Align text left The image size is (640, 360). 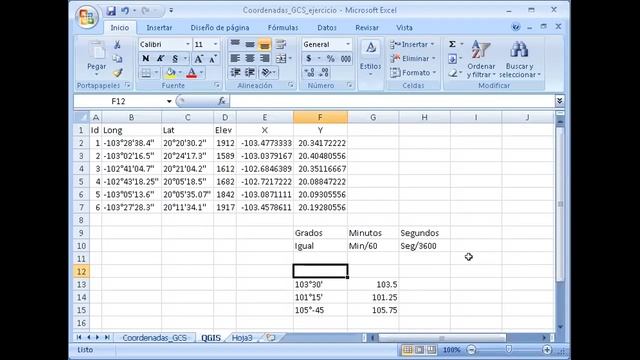[235, 58]
